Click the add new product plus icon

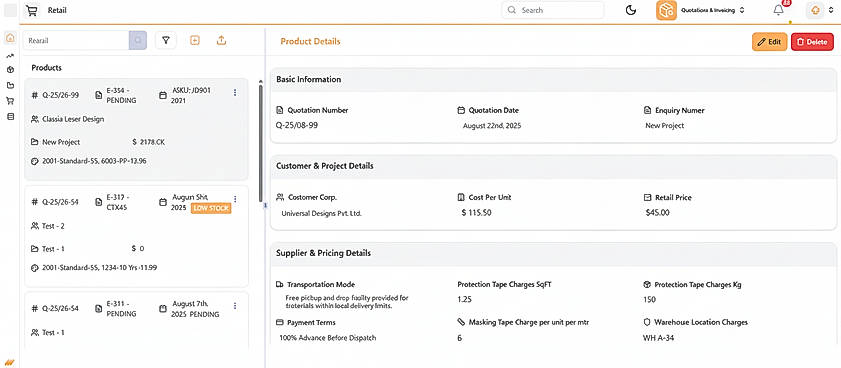tap(195, 40)
